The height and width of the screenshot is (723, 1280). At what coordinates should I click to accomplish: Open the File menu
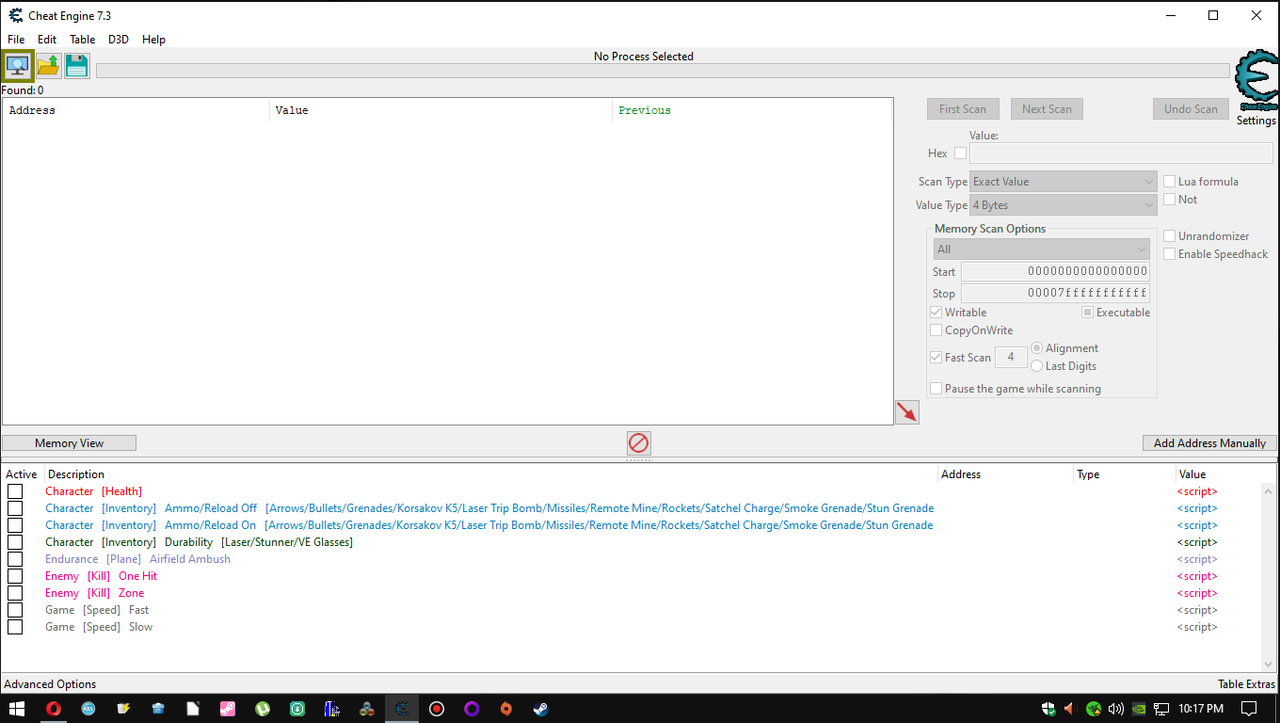(x=16, y=40)
